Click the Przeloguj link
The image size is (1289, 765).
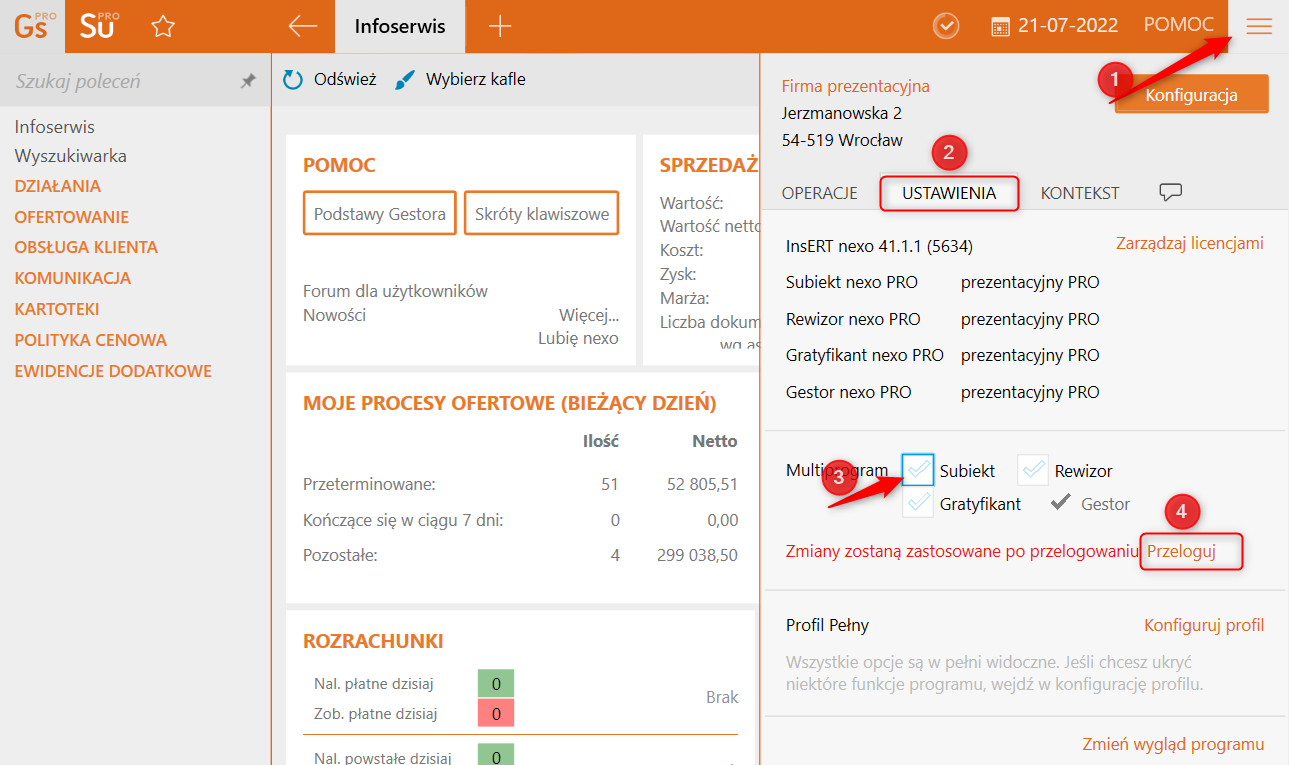[1181, 551]
